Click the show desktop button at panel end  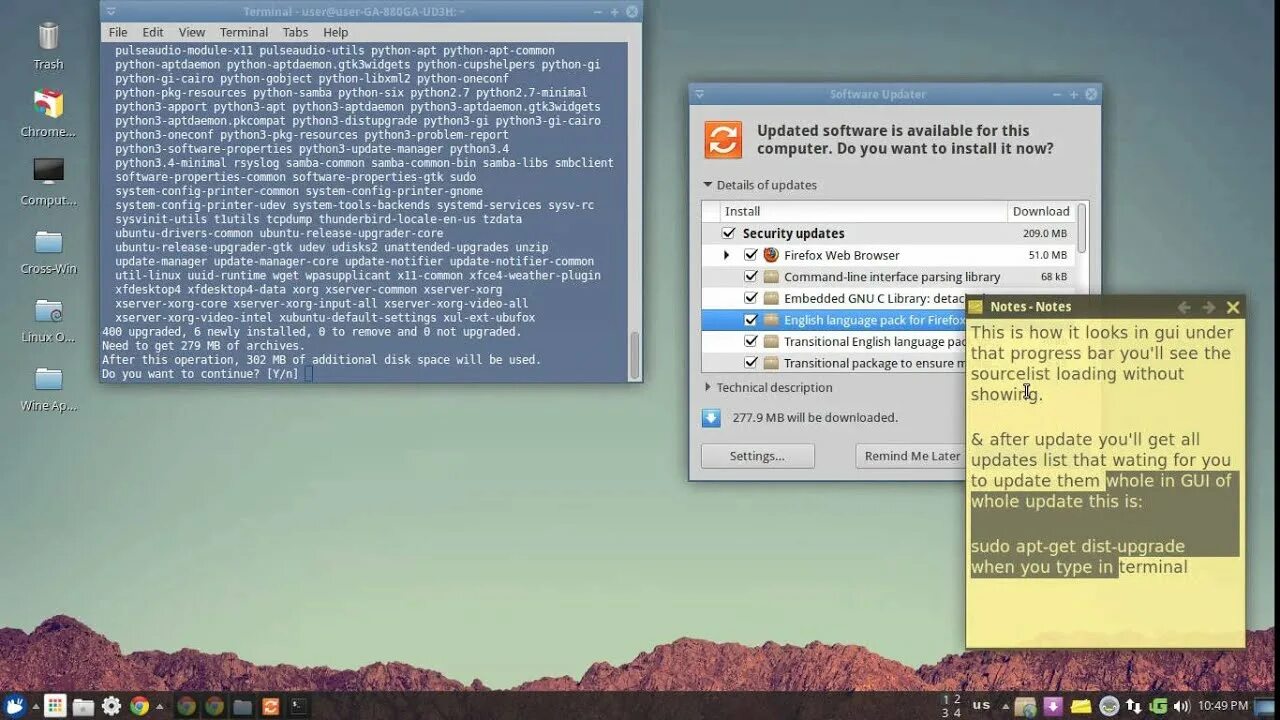tap(1265, 706)
